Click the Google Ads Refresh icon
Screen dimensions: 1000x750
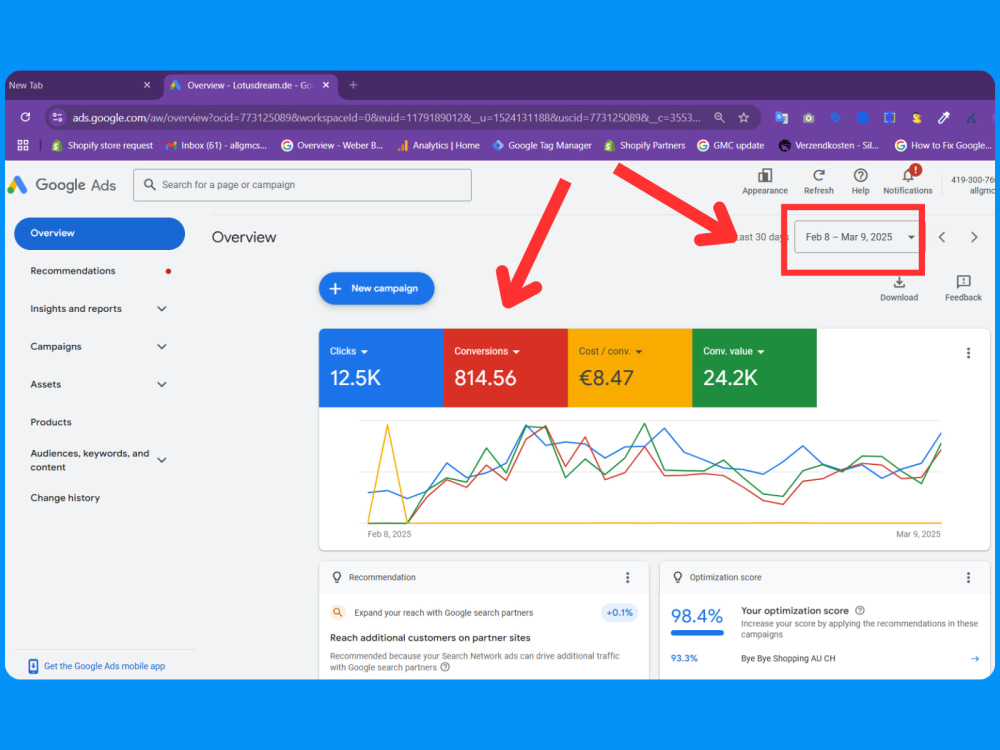pyautogui.click(x=819, y=181)
